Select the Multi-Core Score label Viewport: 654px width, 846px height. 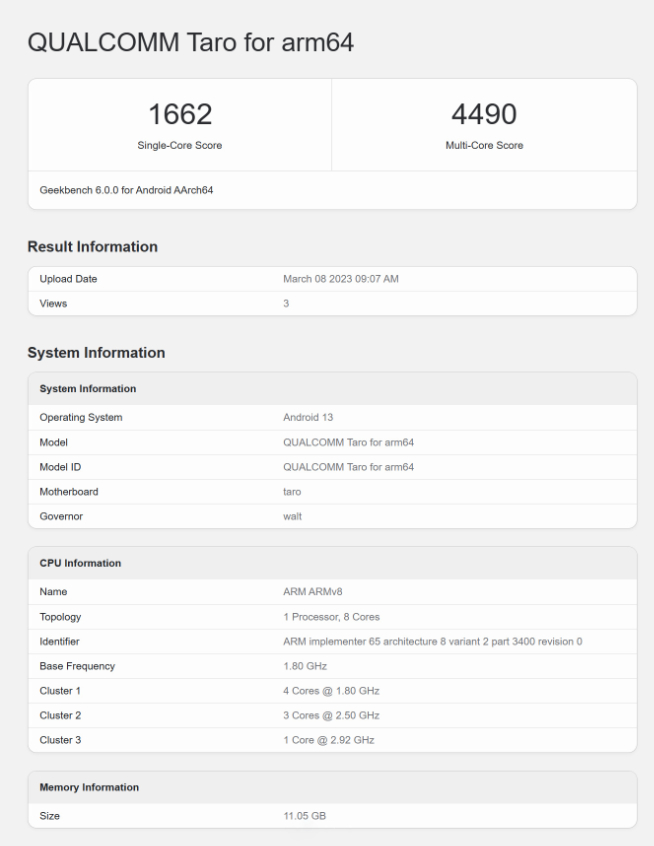[x=484, y=145]
